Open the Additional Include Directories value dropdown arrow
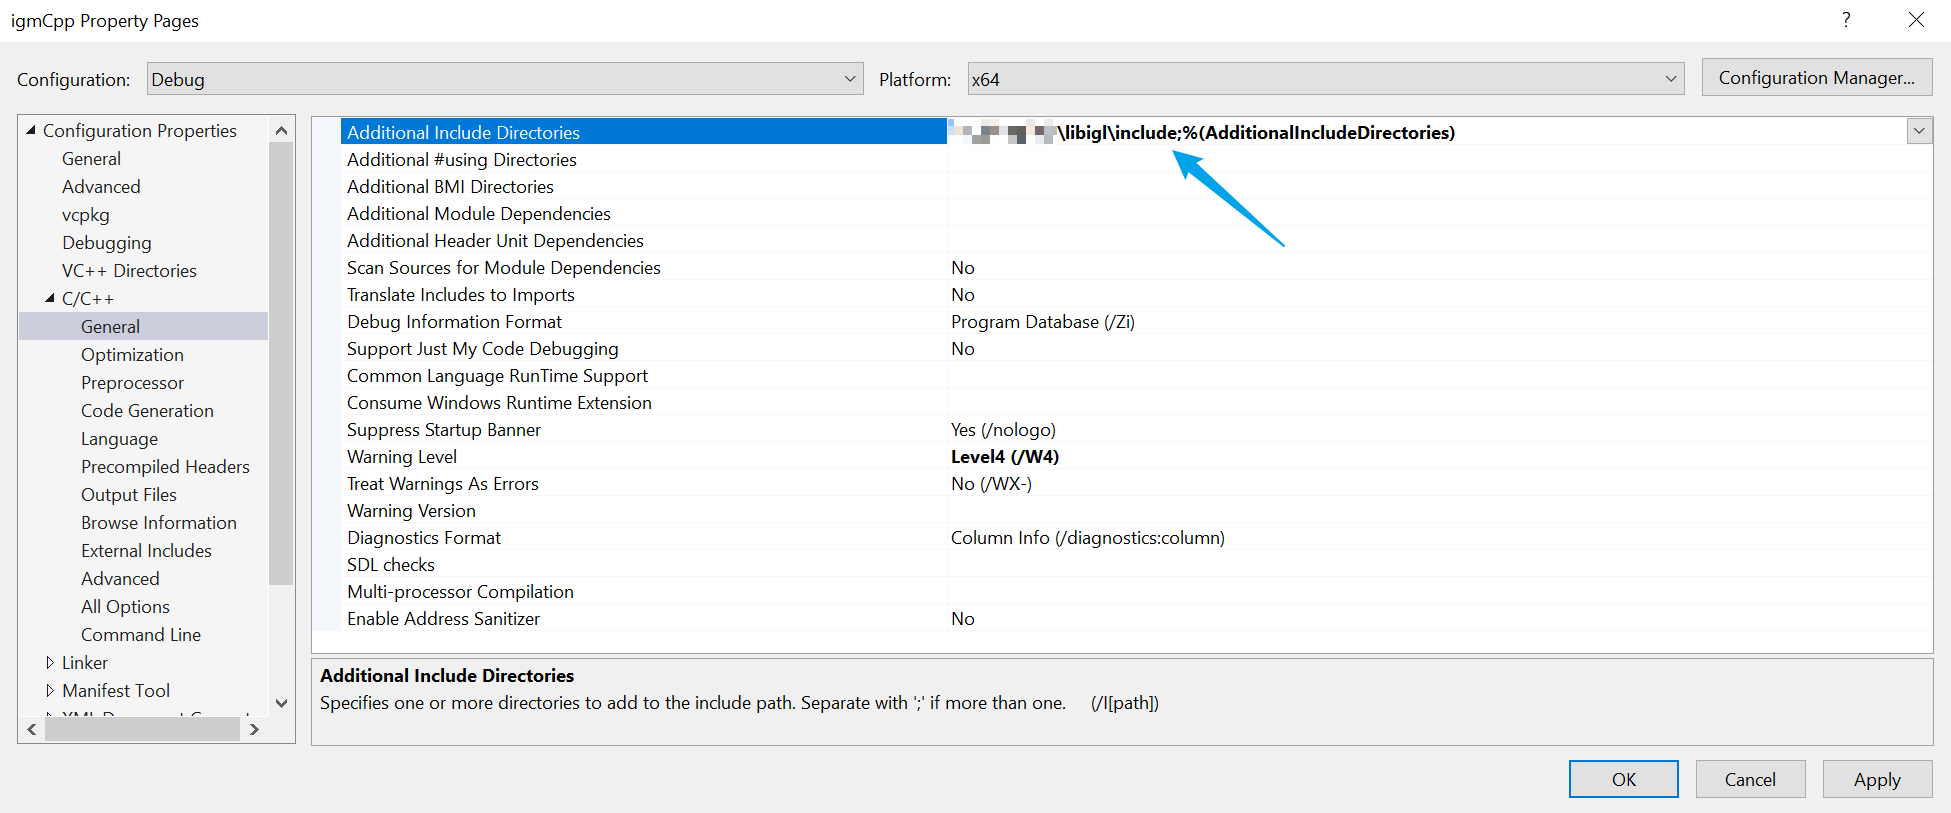This screenshot has width=1951, height=813. click(x=1919, y=131)
